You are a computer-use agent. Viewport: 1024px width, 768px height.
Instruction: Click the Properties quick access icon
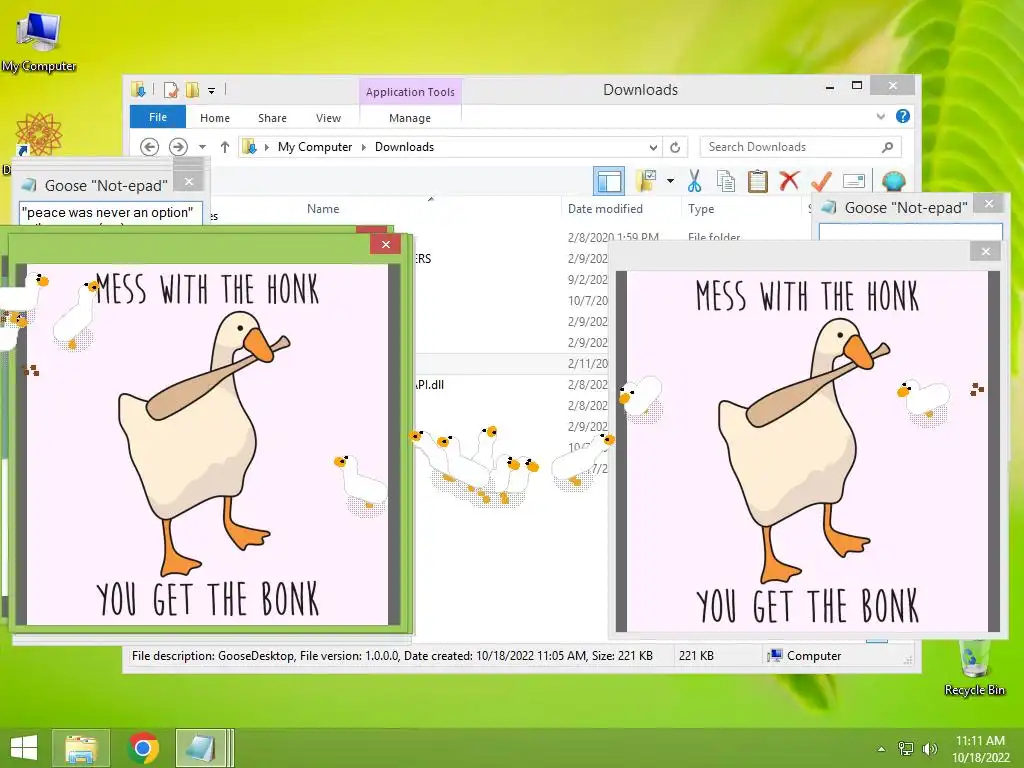(171, 89)
